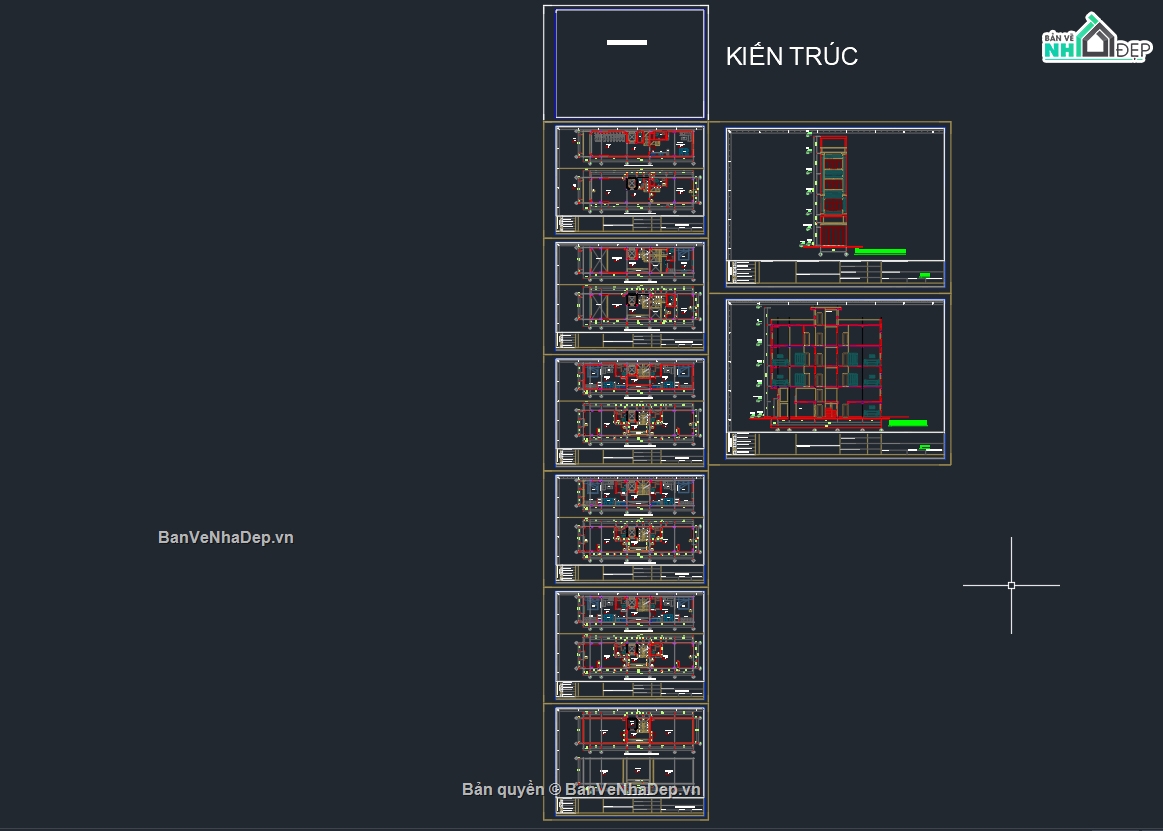Select the fourth floor plan sheet in the column
Screen dimensions: 1163x831
[626, 528]
